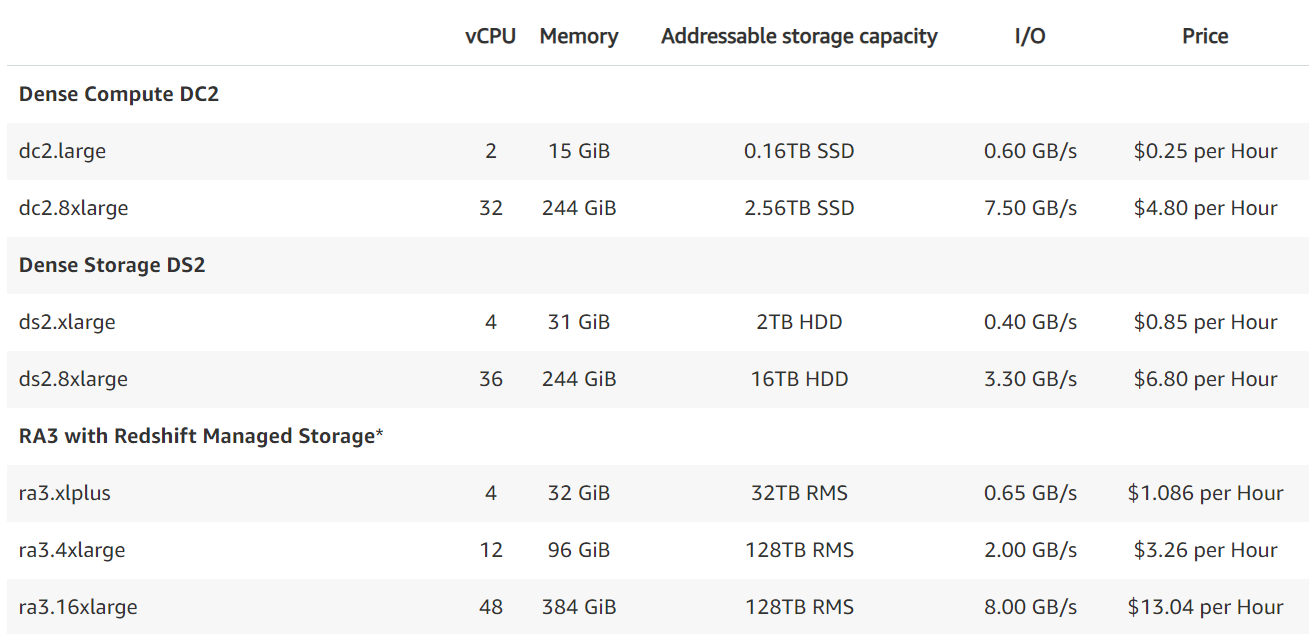Select the Dense Compute DC2 section heading
This screenshot has height=634, width=1309.
click(x=119, y=95)
